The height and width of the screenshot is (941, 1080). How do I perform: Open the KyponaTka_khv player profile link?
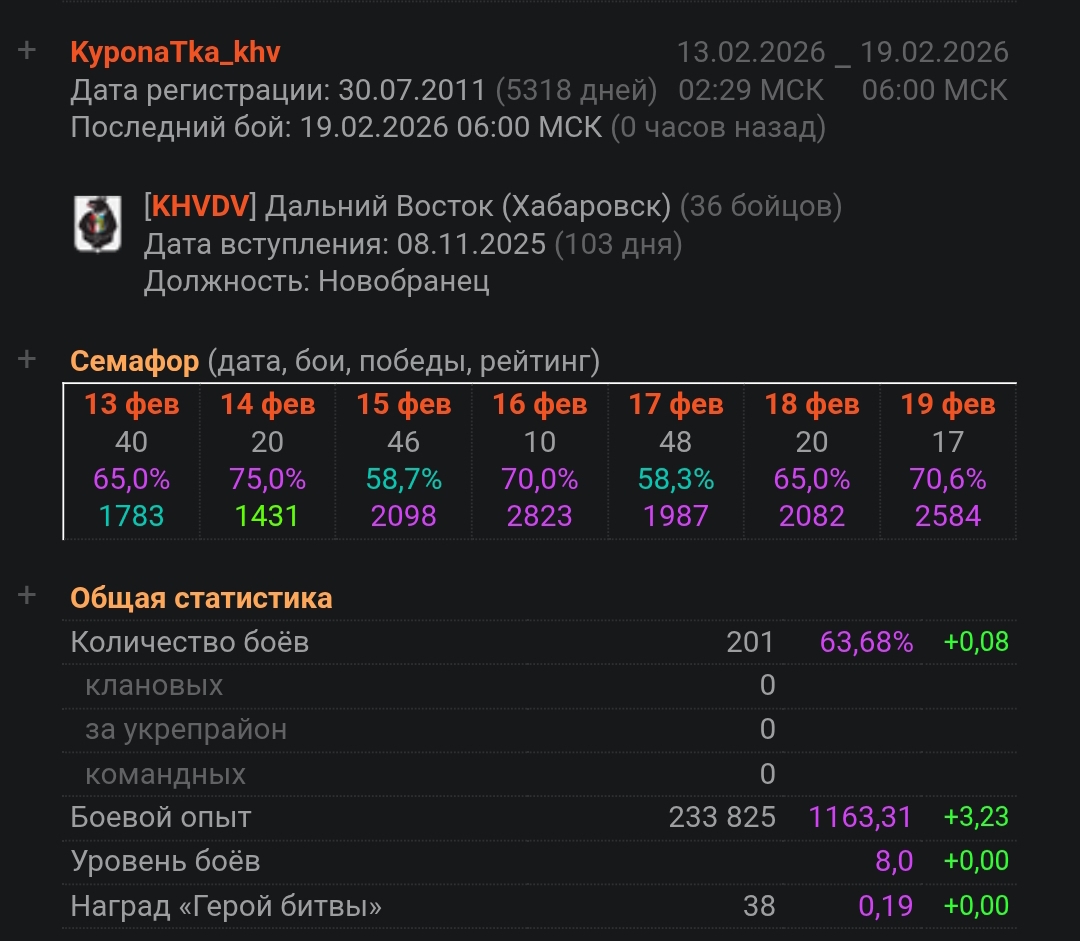pos(176,52)
